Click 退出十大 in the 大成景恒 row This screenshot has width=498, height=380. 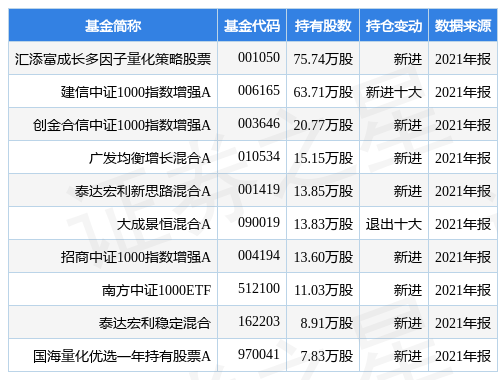(394, 224)
